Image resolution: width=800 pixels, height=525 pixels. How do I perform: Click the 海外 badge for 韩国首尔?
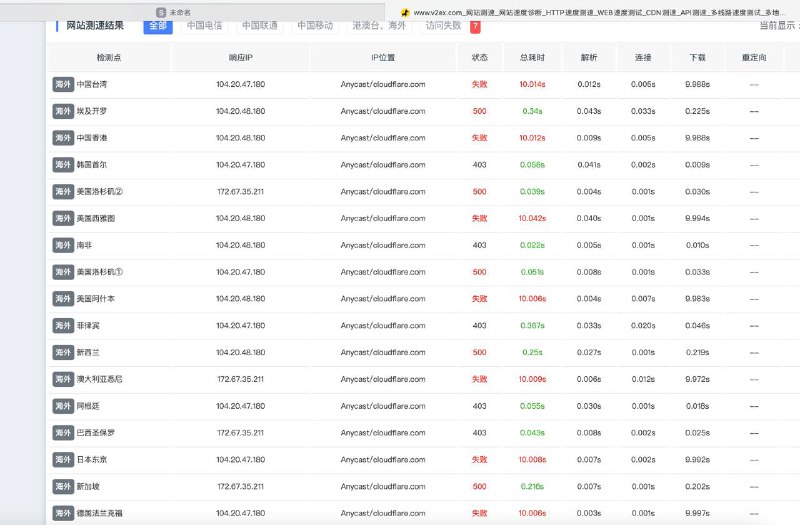pos(63,165)
